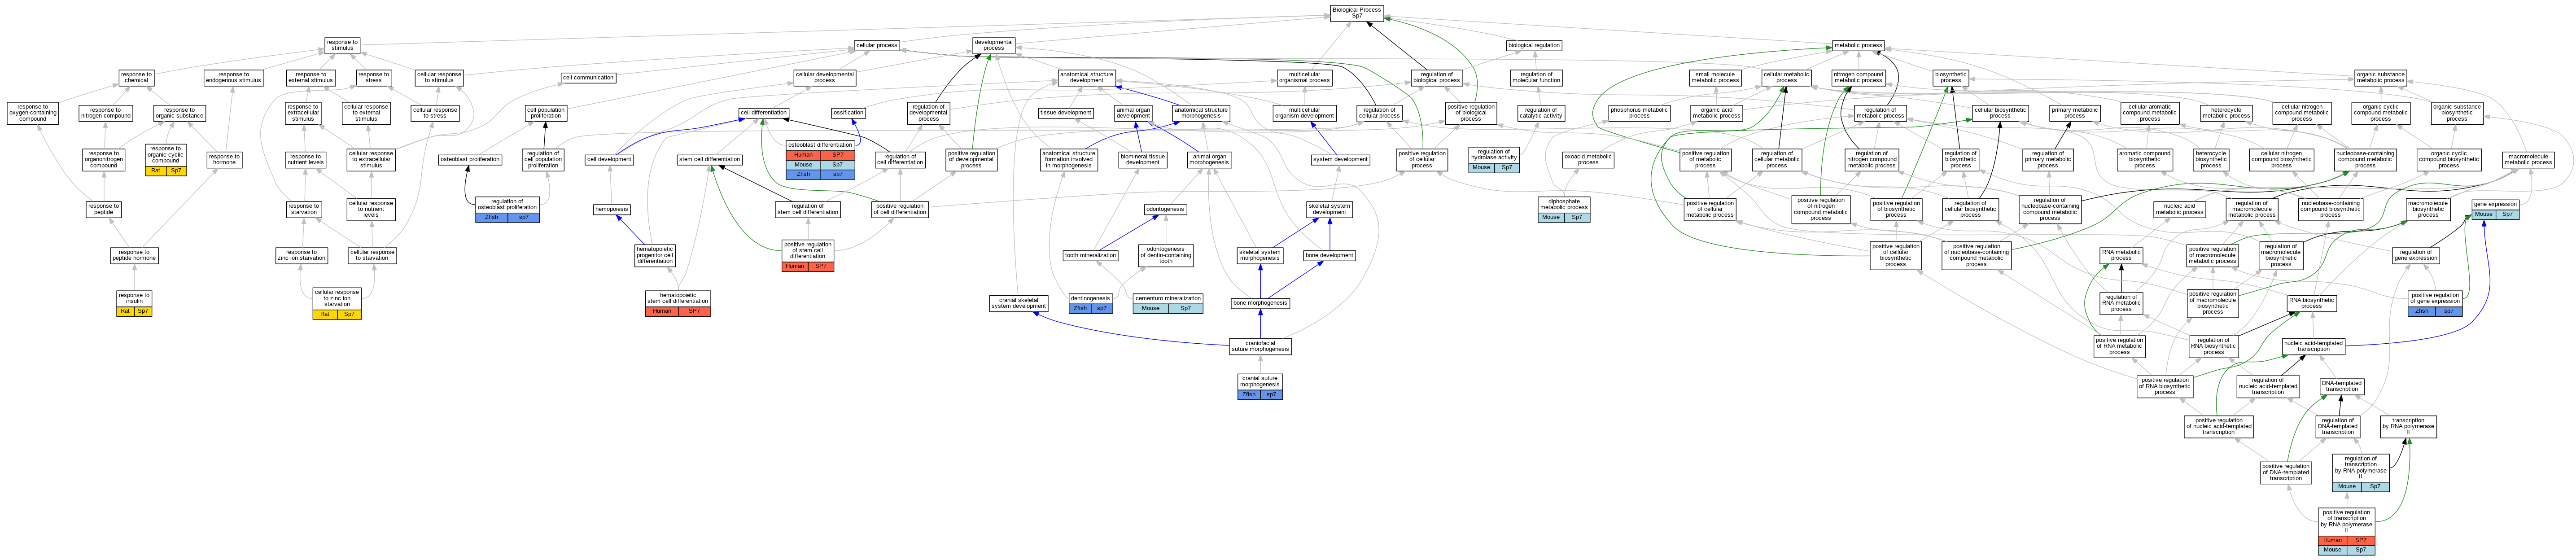2576x560 pixels.
Task: Click the 'diphosphate metabolic process' node label
Action: (1564, 204)
